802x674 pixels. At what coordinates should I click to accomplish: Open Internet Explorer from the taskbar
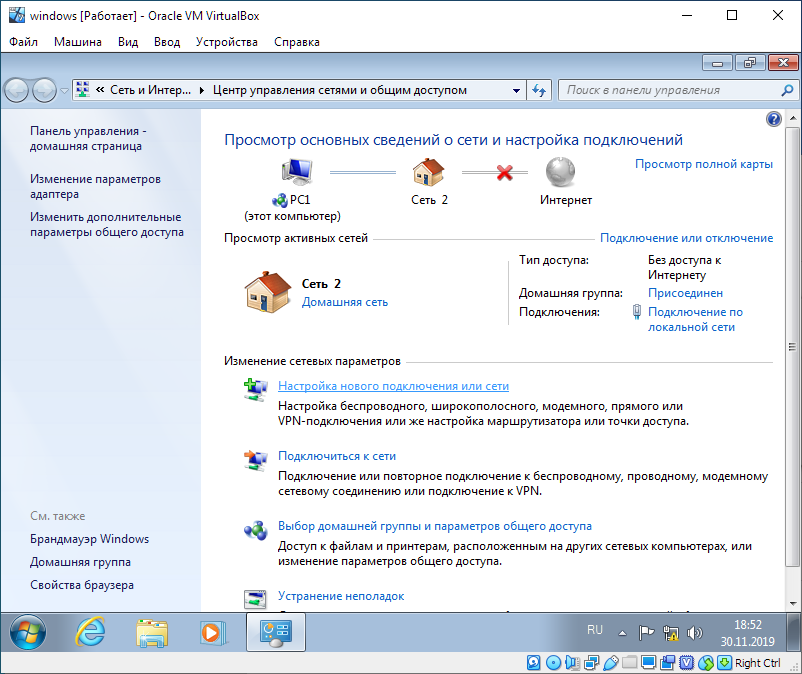click(x=92, y=632)
